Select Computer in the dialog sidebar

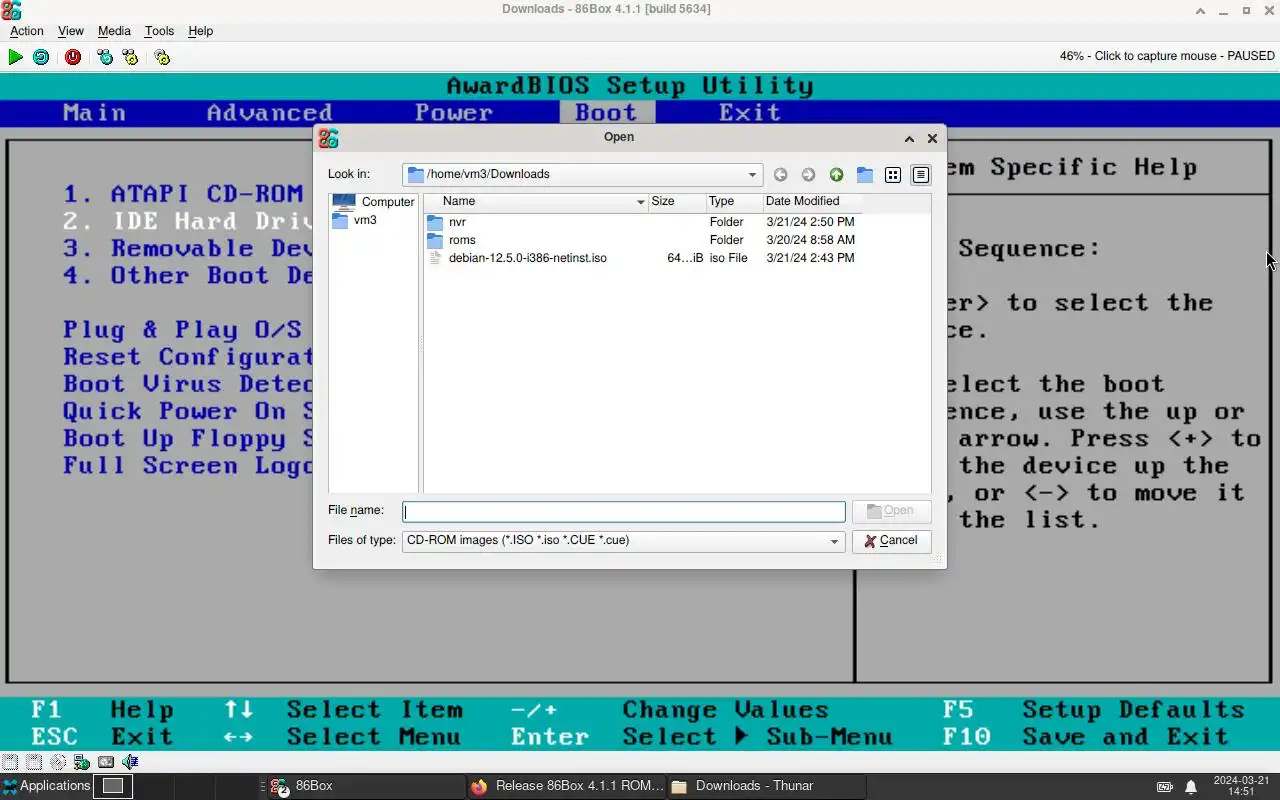pos(373,202)
